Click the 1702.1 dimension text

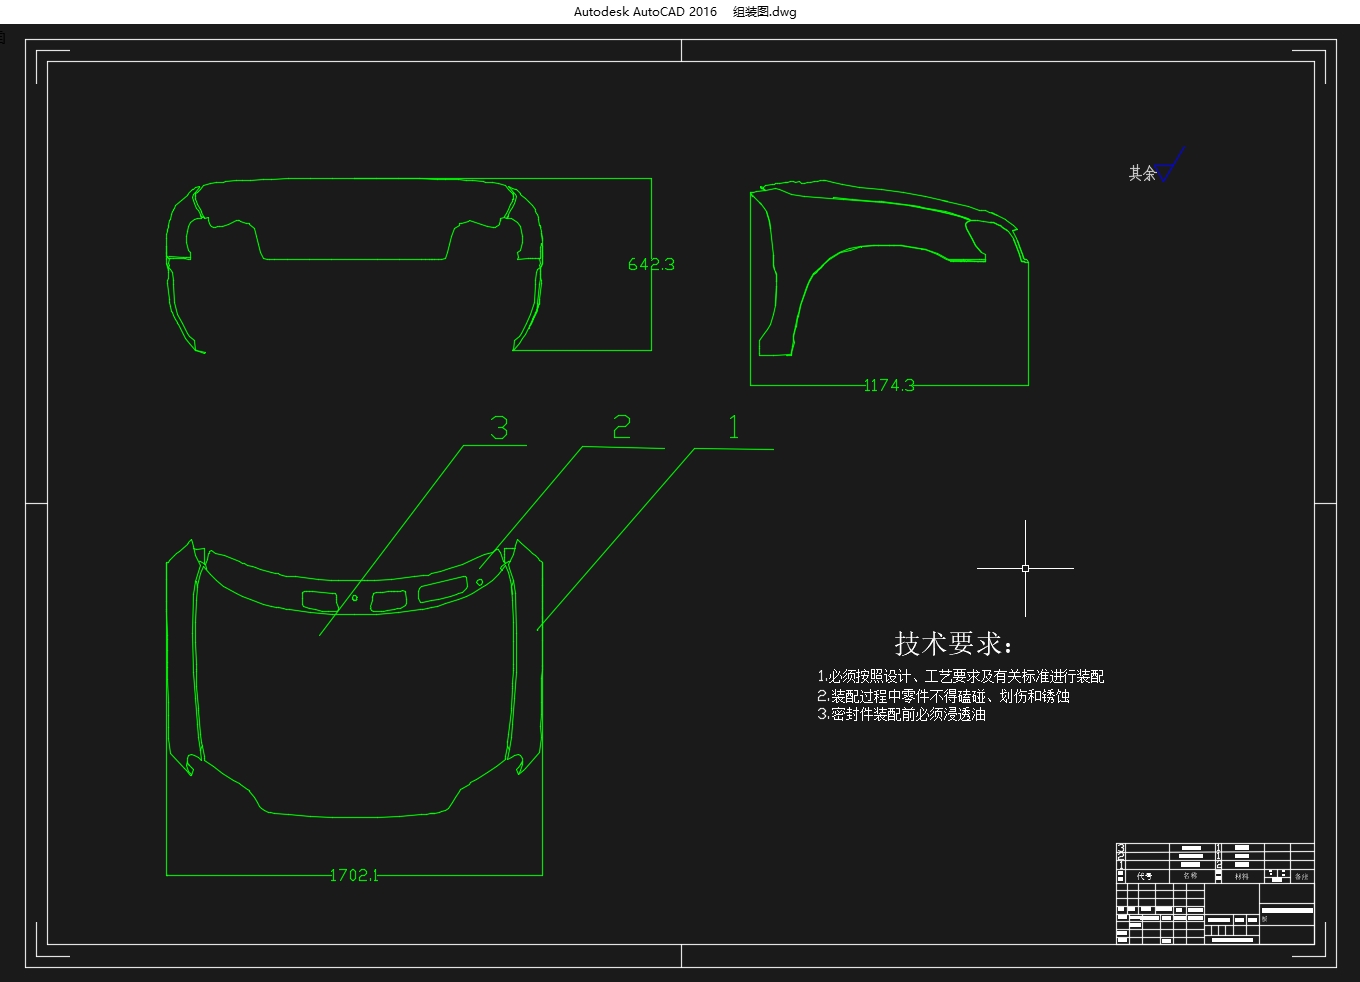point(354,875)
